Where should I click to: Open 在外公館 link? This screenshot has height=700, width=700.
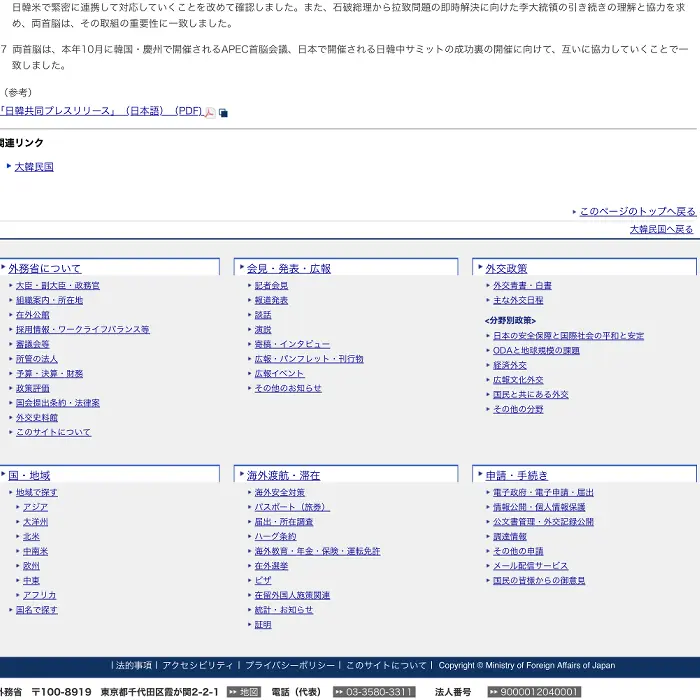pos(33,315)
